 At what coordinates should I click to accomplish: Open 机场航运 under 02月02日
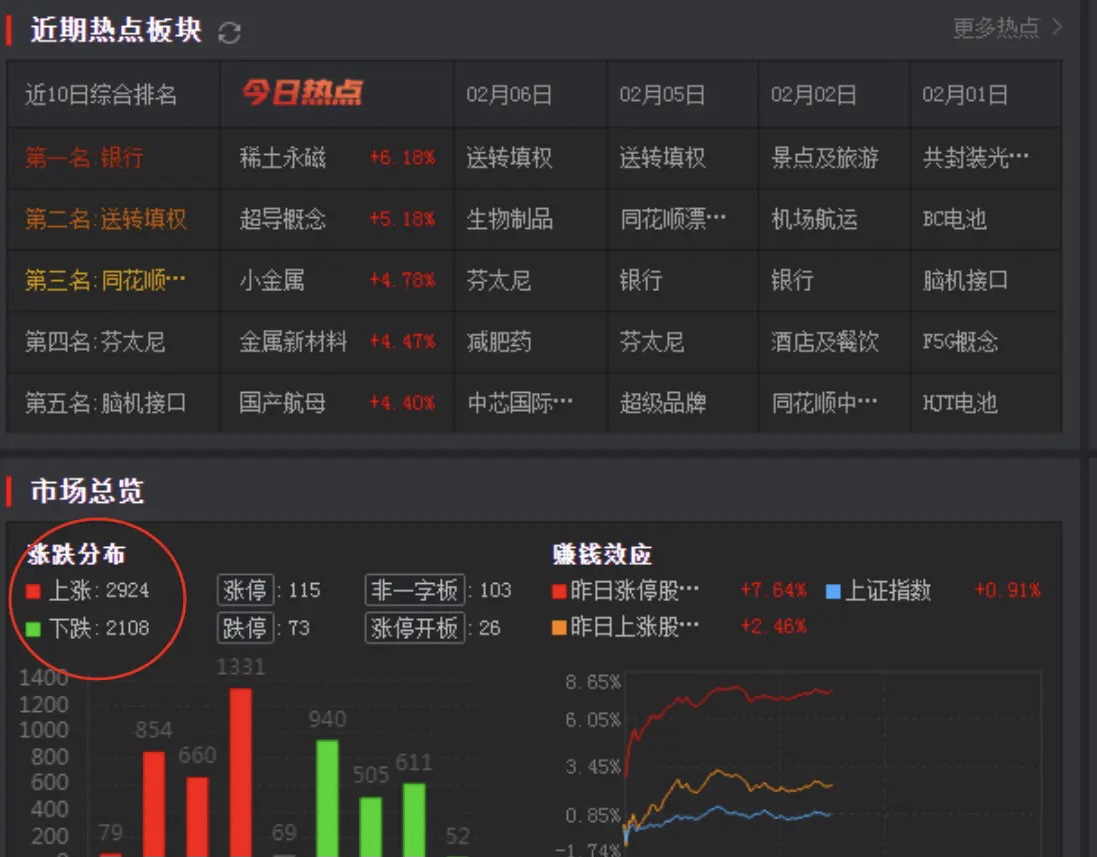[814, 219]
